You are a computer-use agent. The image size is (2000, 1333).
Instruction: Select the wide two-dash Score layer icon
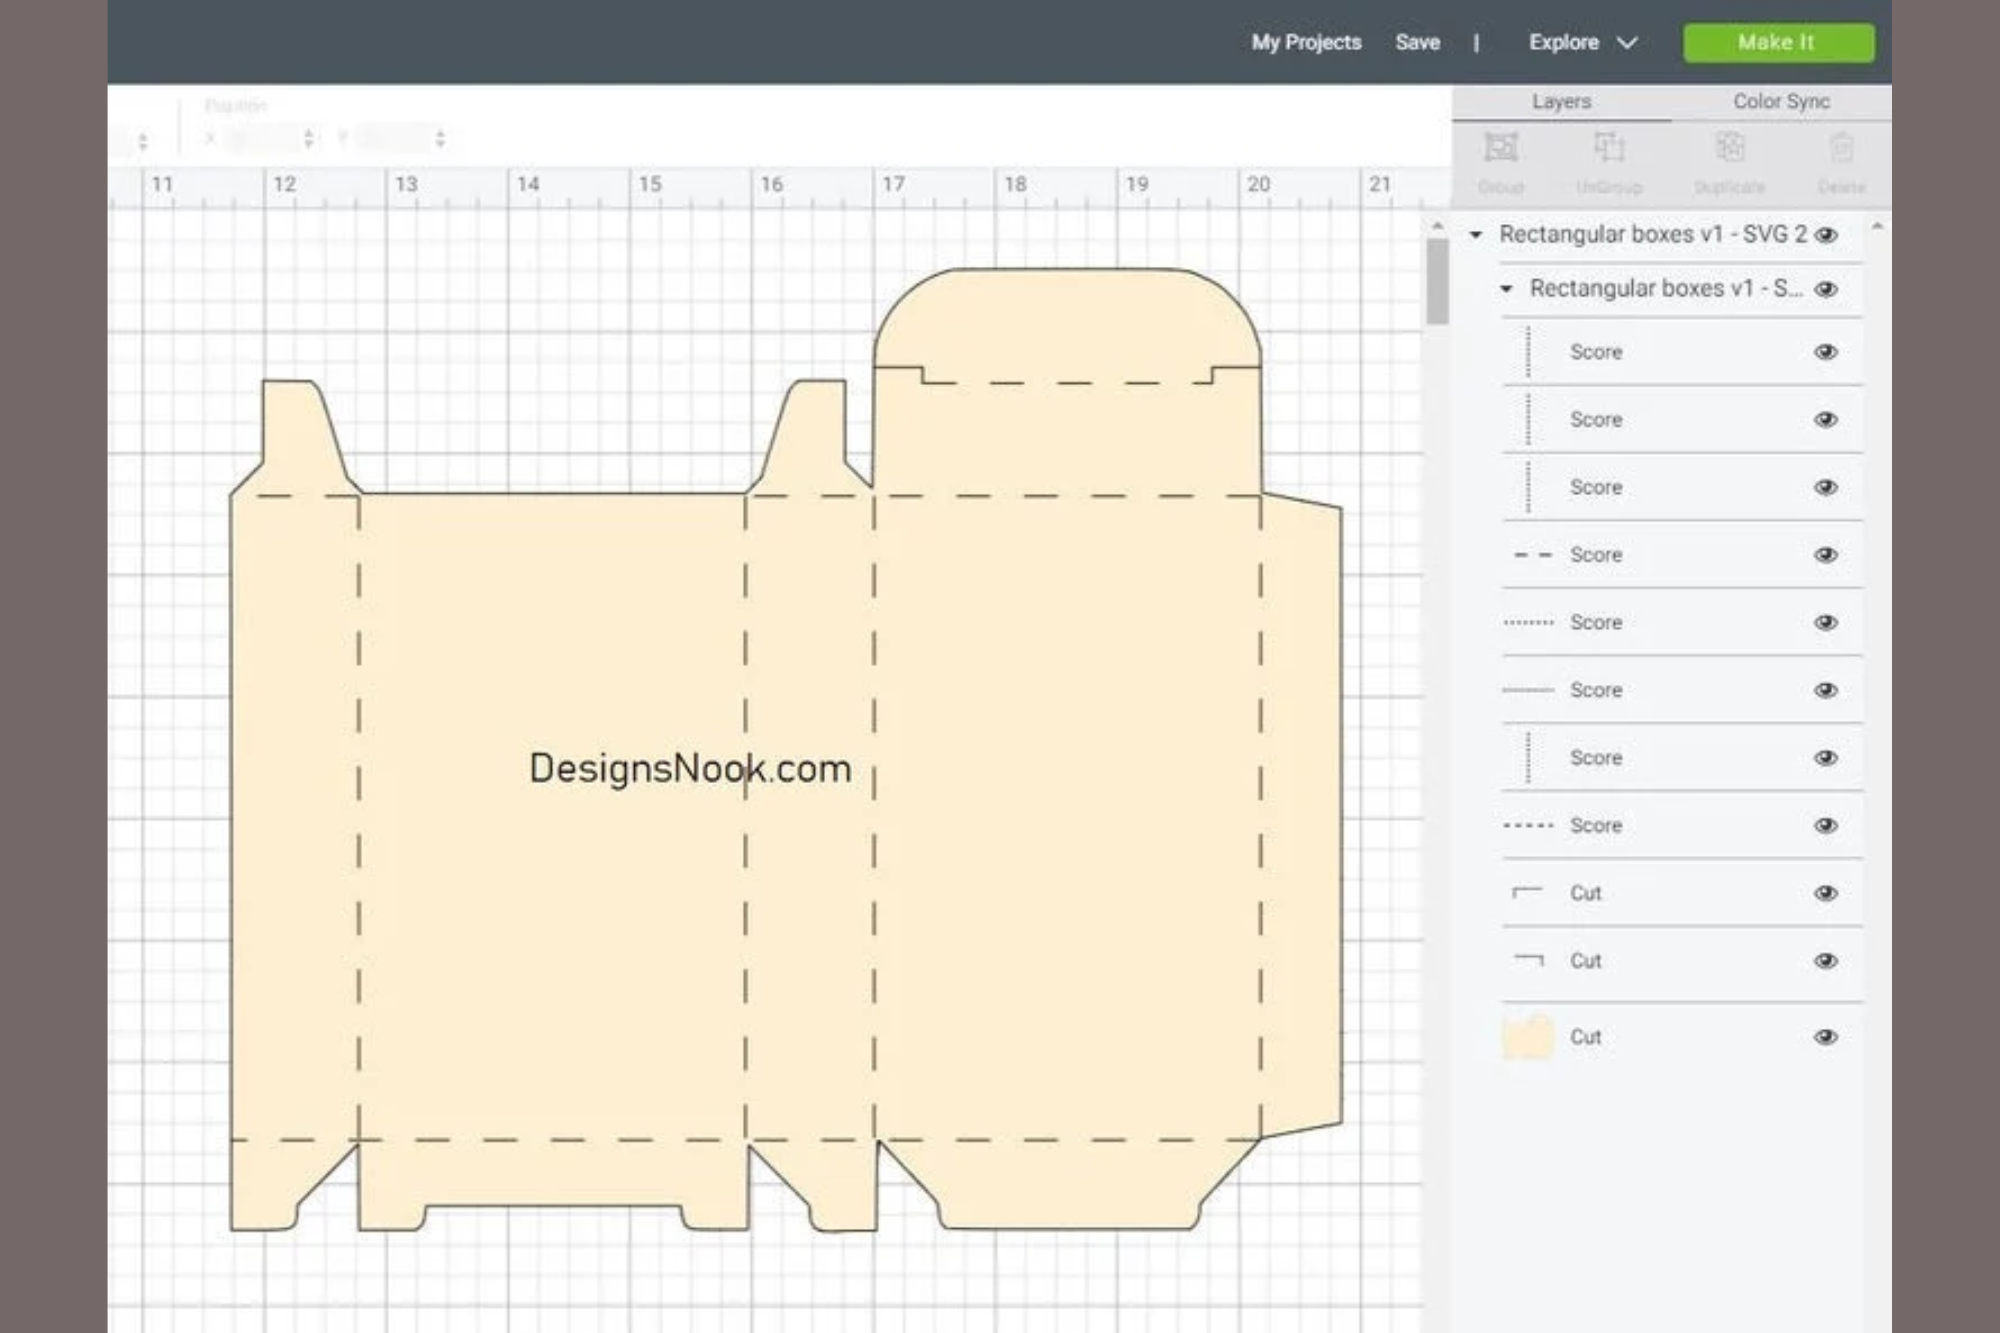(x=1531, y=555)
